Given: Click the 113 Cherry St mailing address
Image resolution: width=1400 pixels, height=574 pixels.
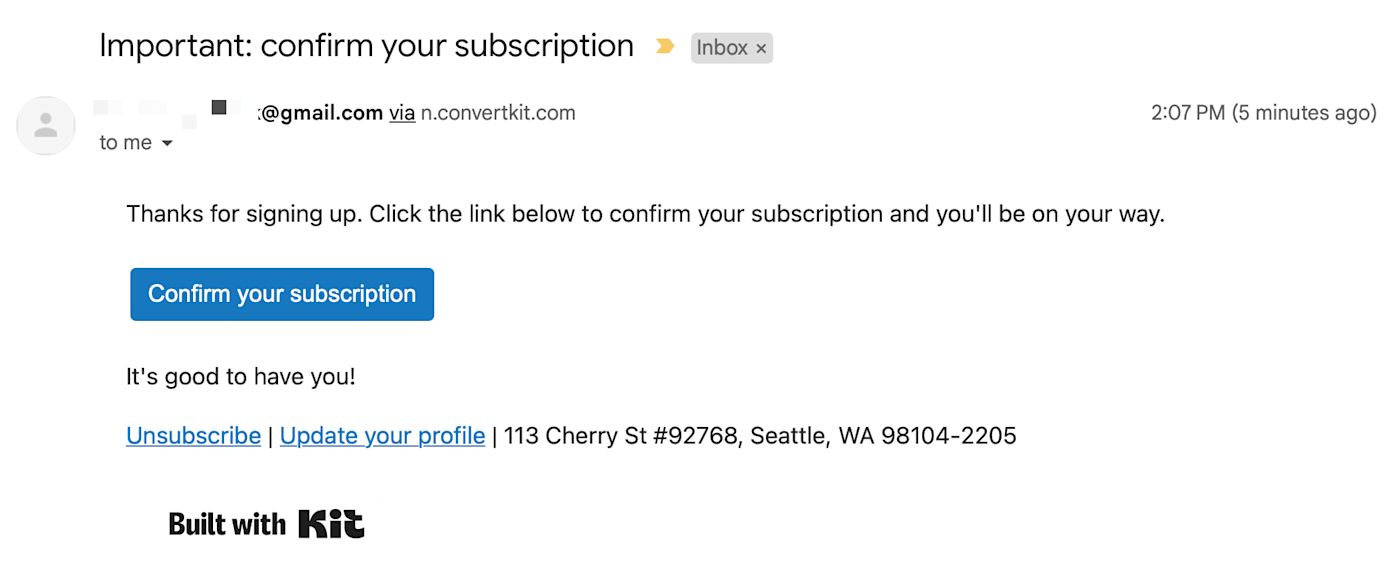Looking at the screenshot, I should tap(760, 436).
